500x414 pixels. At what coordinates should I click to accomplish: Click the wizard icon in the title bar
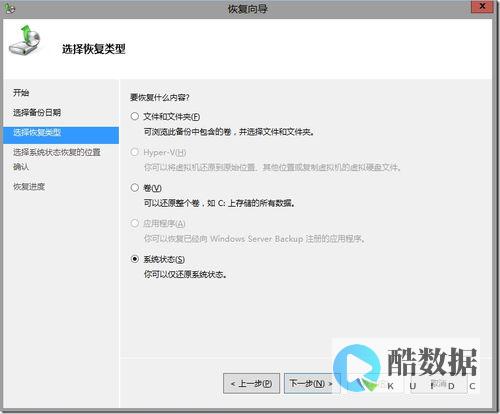coord(10,9)
